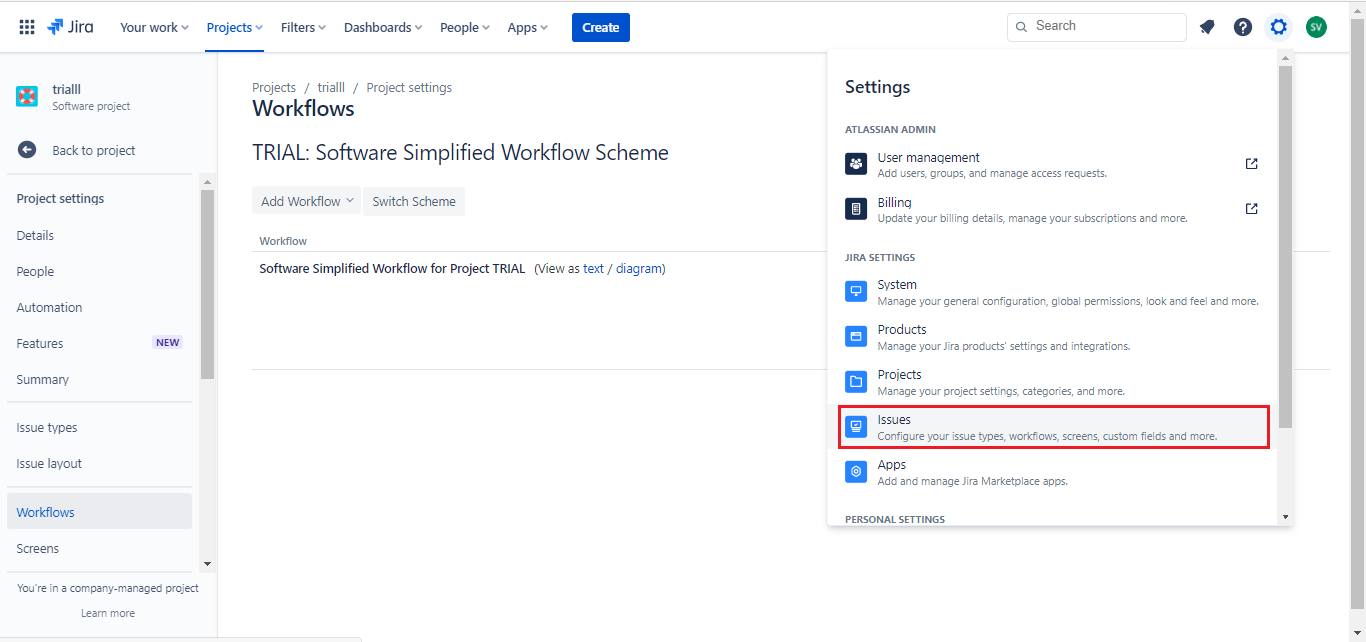The width and height of the screenshot is (1366, 642).
Task: Select System under Jira Settings
Action: click(1053, 292)
